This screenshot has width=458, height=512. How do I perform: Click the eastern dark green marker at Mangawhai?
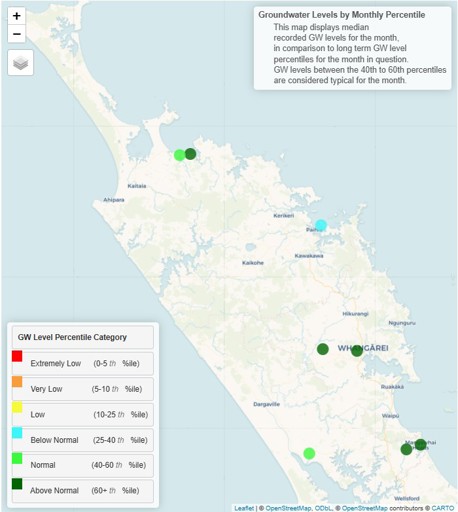(x=420, y=444)
